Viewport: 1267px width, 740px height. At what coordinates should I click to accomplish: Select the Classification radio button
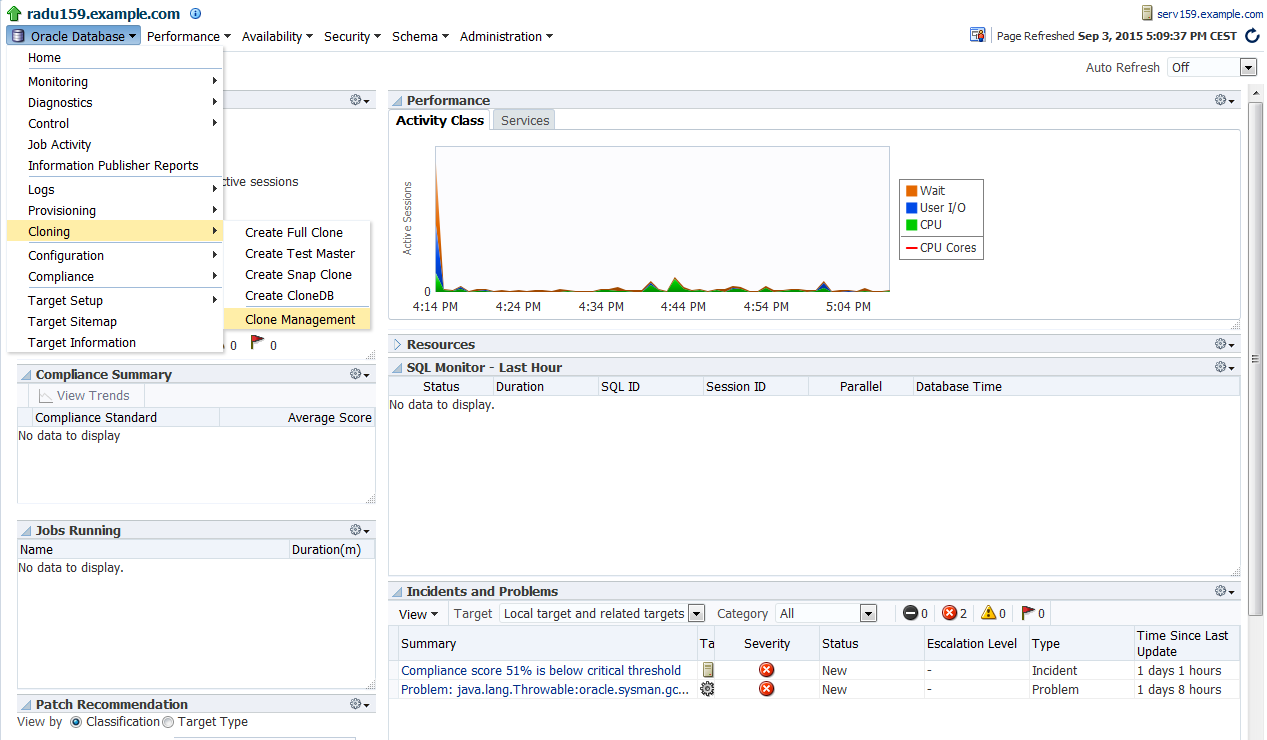pos(76,722)
